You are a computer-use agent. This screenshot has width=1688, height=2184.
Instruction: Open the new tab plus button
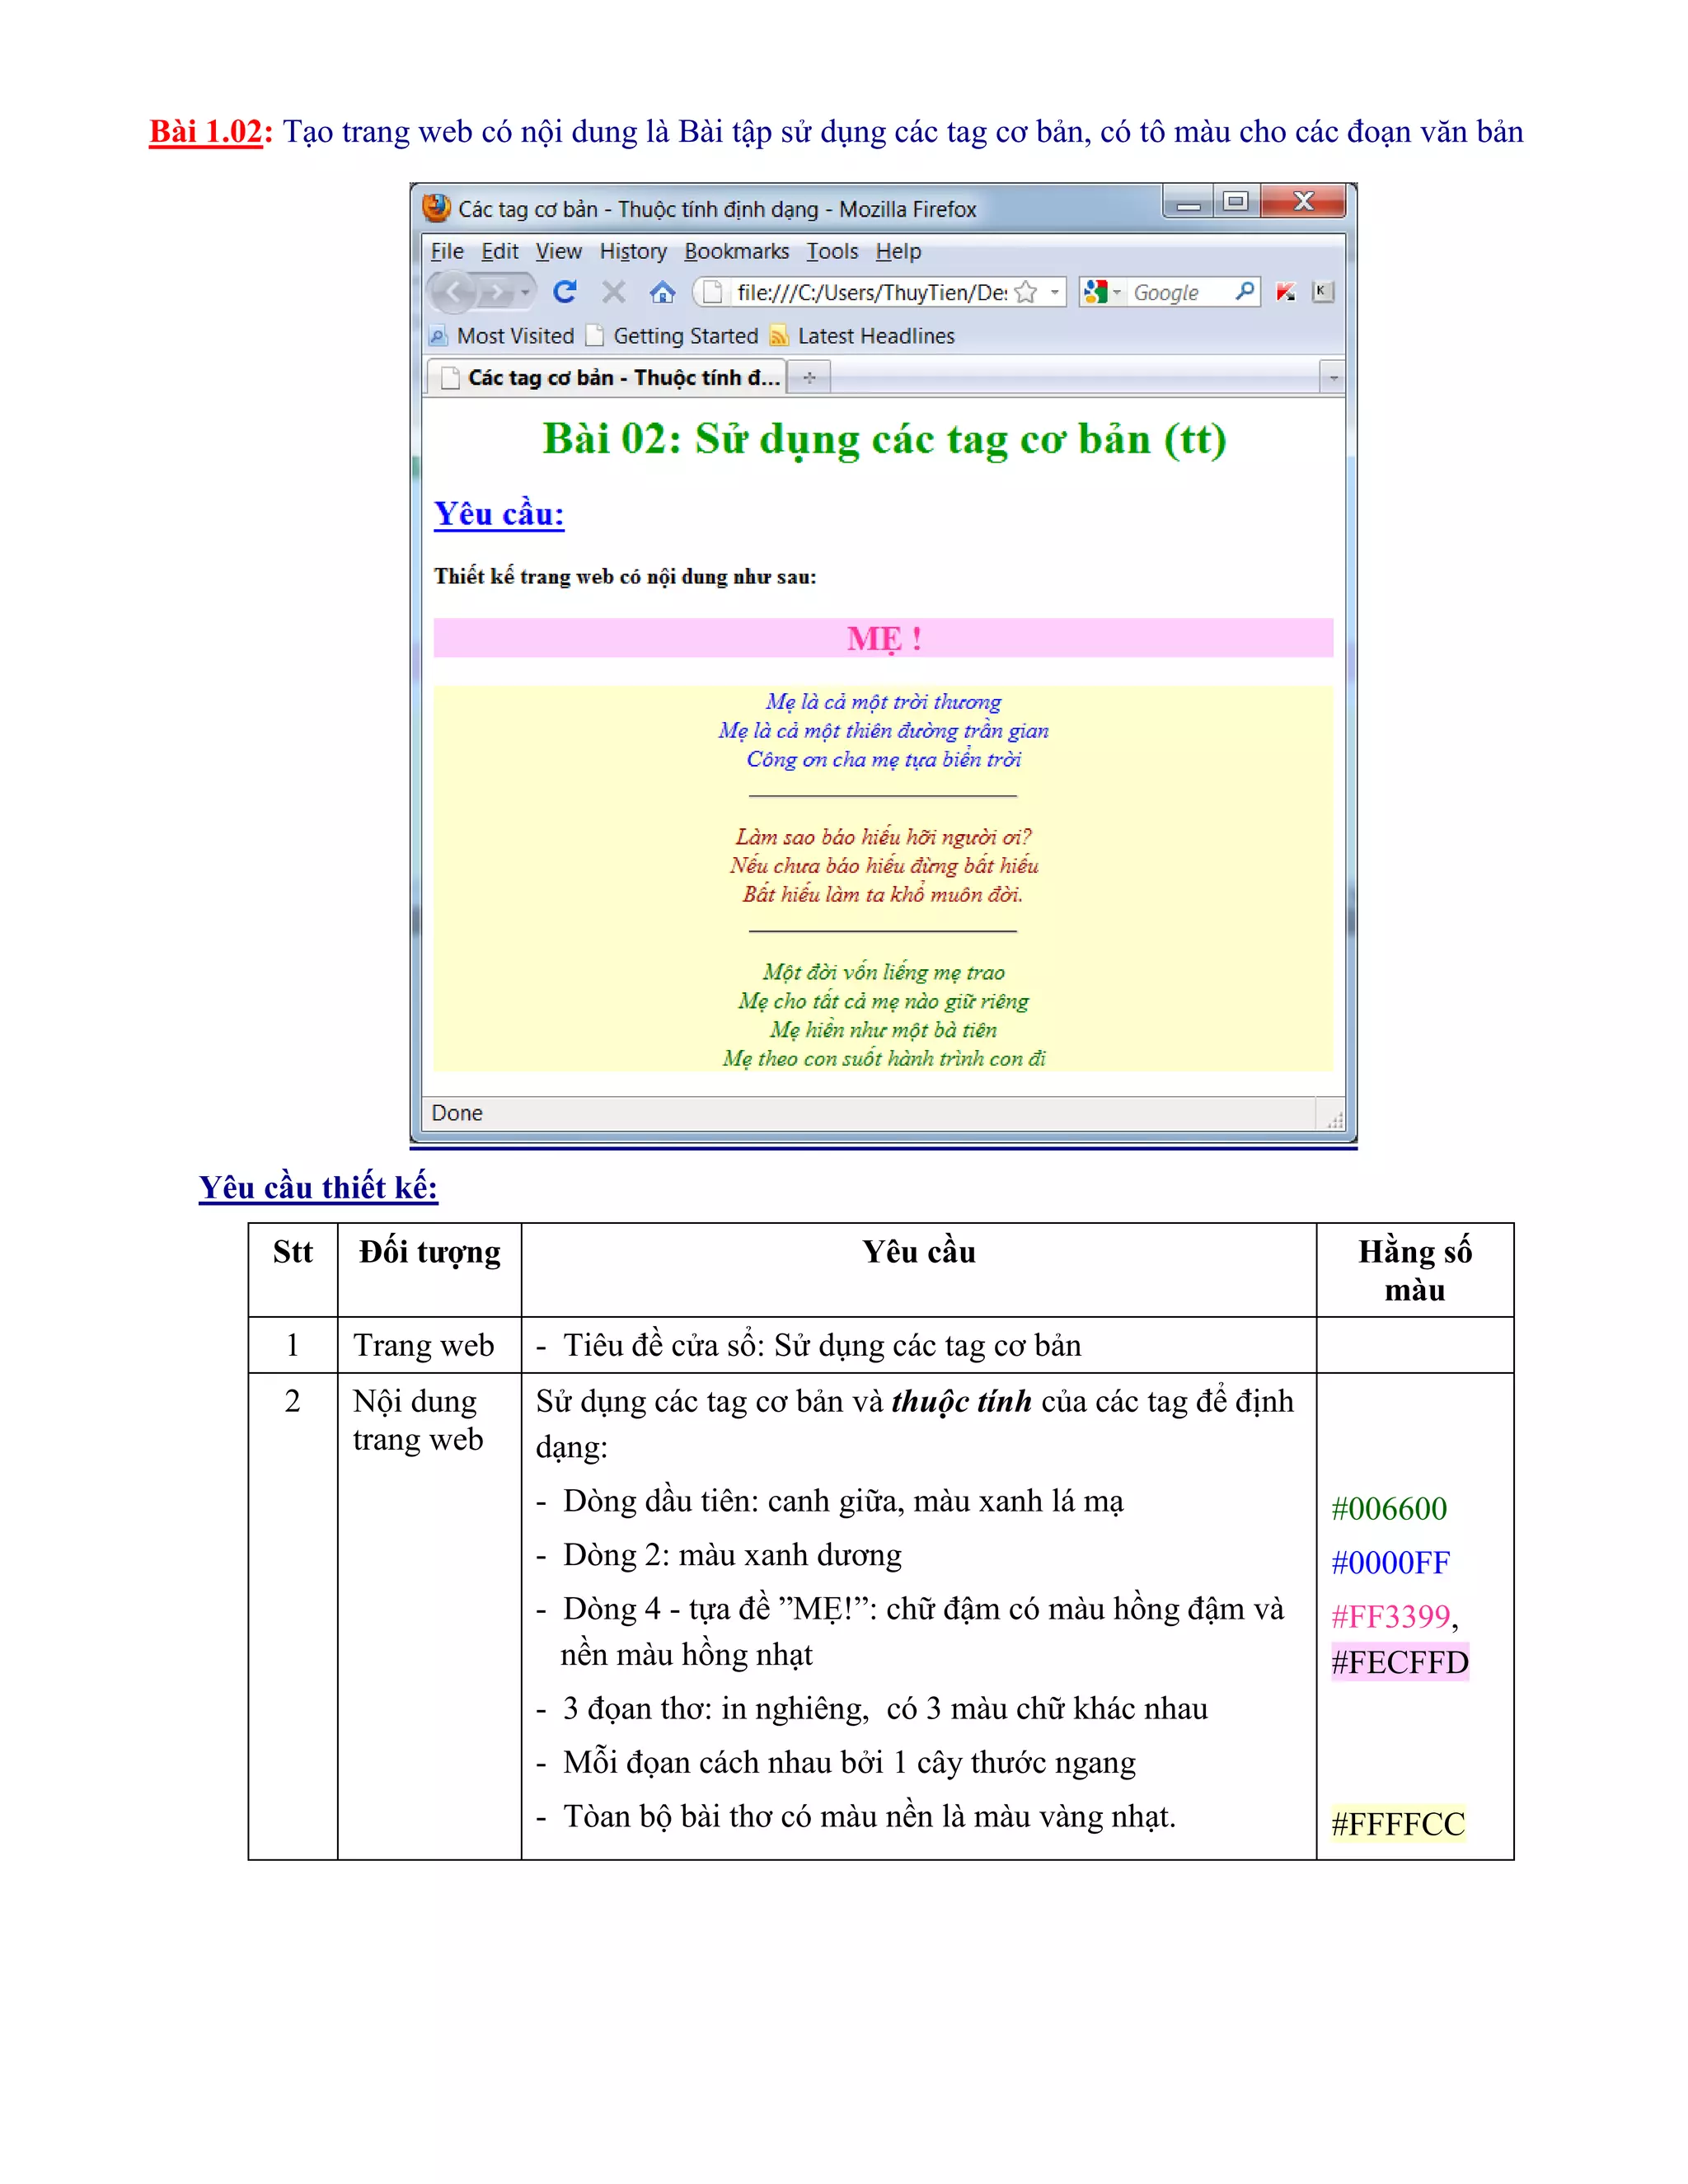pos(809,377)
